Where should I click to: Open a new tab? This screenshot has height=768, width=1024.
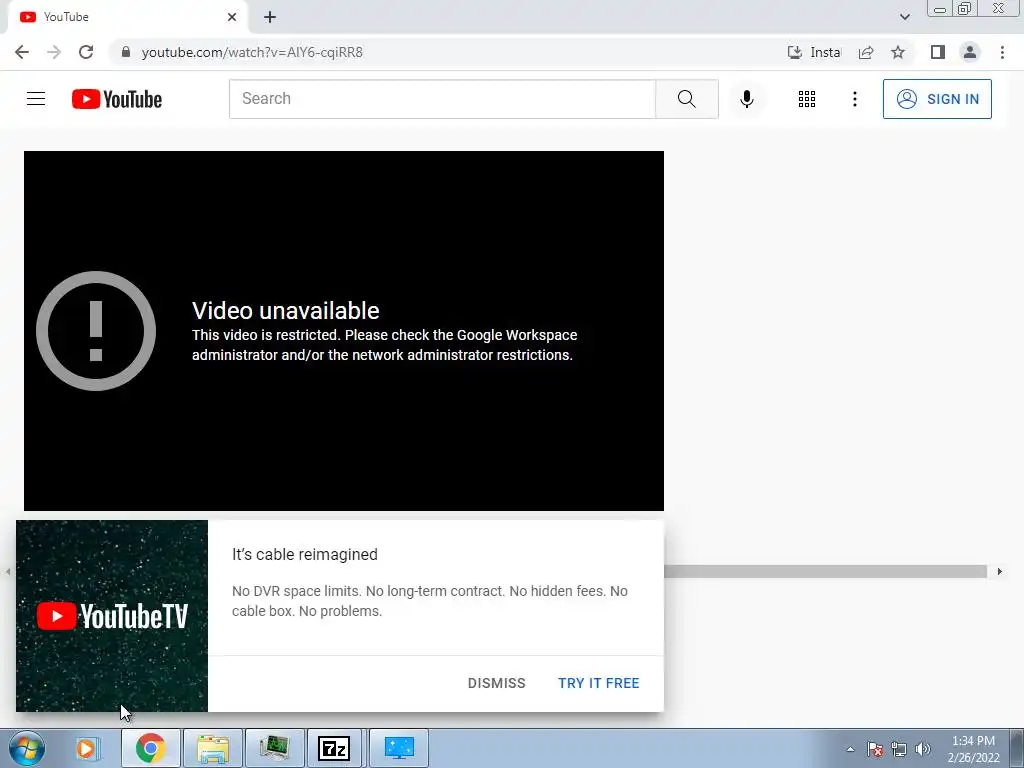click(x=270, y=17)
